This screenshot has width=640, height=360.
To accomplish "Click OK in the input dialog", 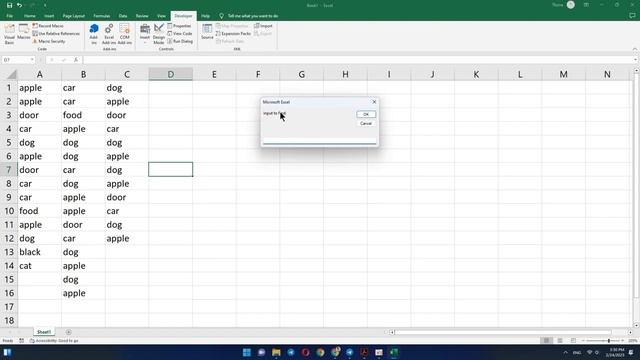I will click(x=366, y=114).
